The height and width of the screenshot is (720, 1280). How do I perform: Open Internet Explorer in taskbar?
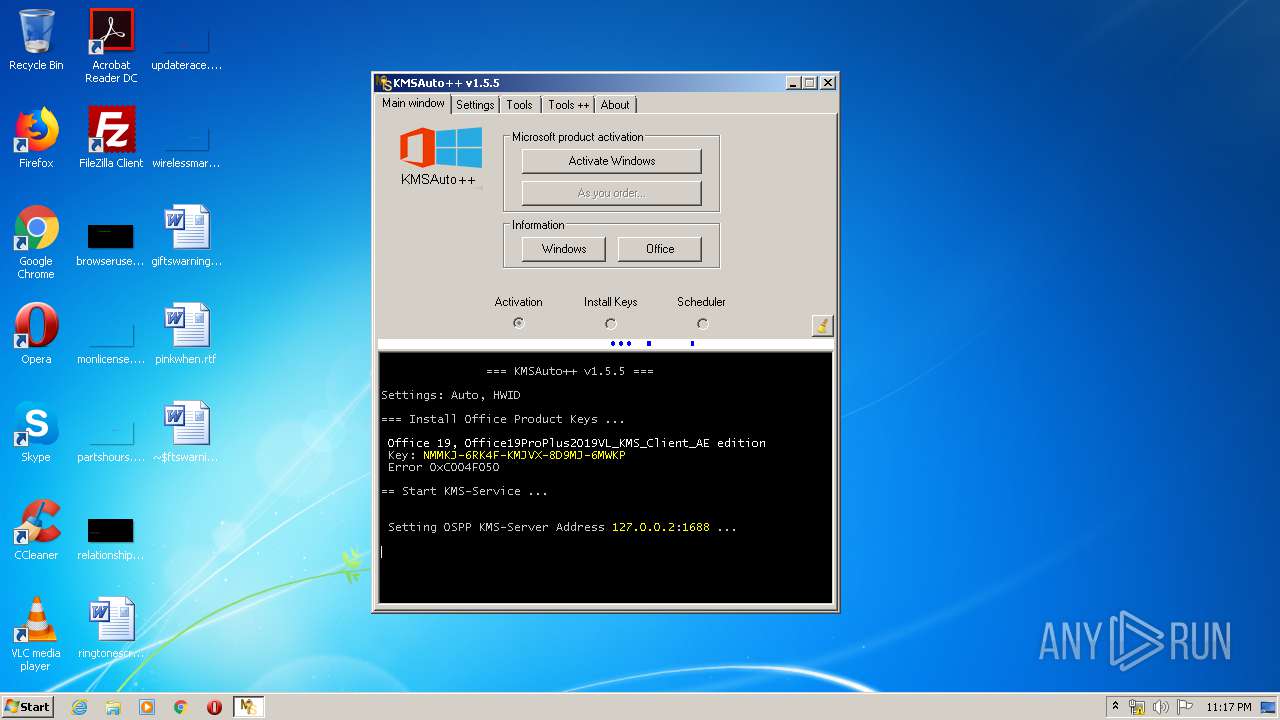pyautogui.click(x=79, y=707)
